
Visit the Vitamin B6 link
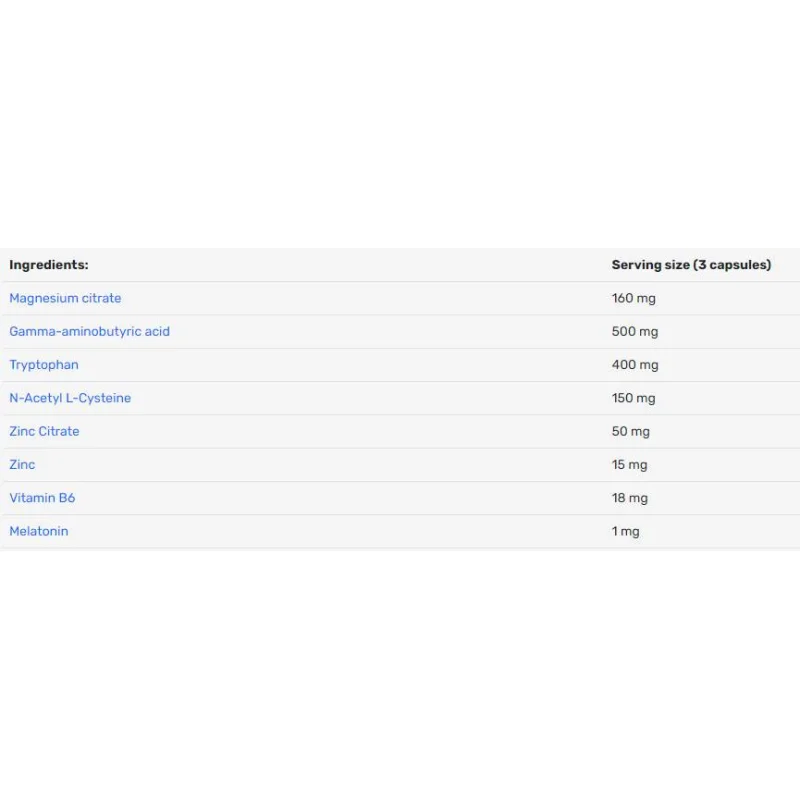42,497
